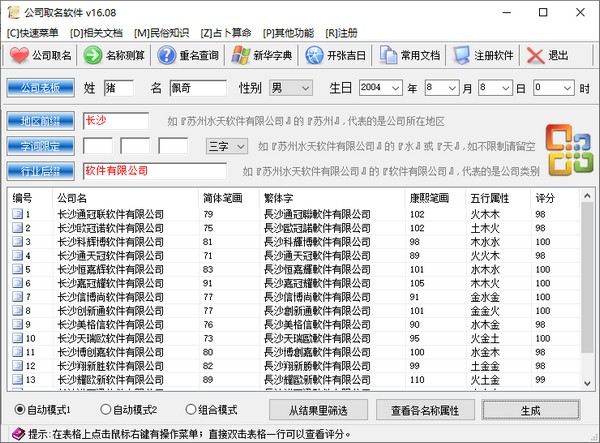
Task: Open the birth month dropdown
Action: pos(442,88)
